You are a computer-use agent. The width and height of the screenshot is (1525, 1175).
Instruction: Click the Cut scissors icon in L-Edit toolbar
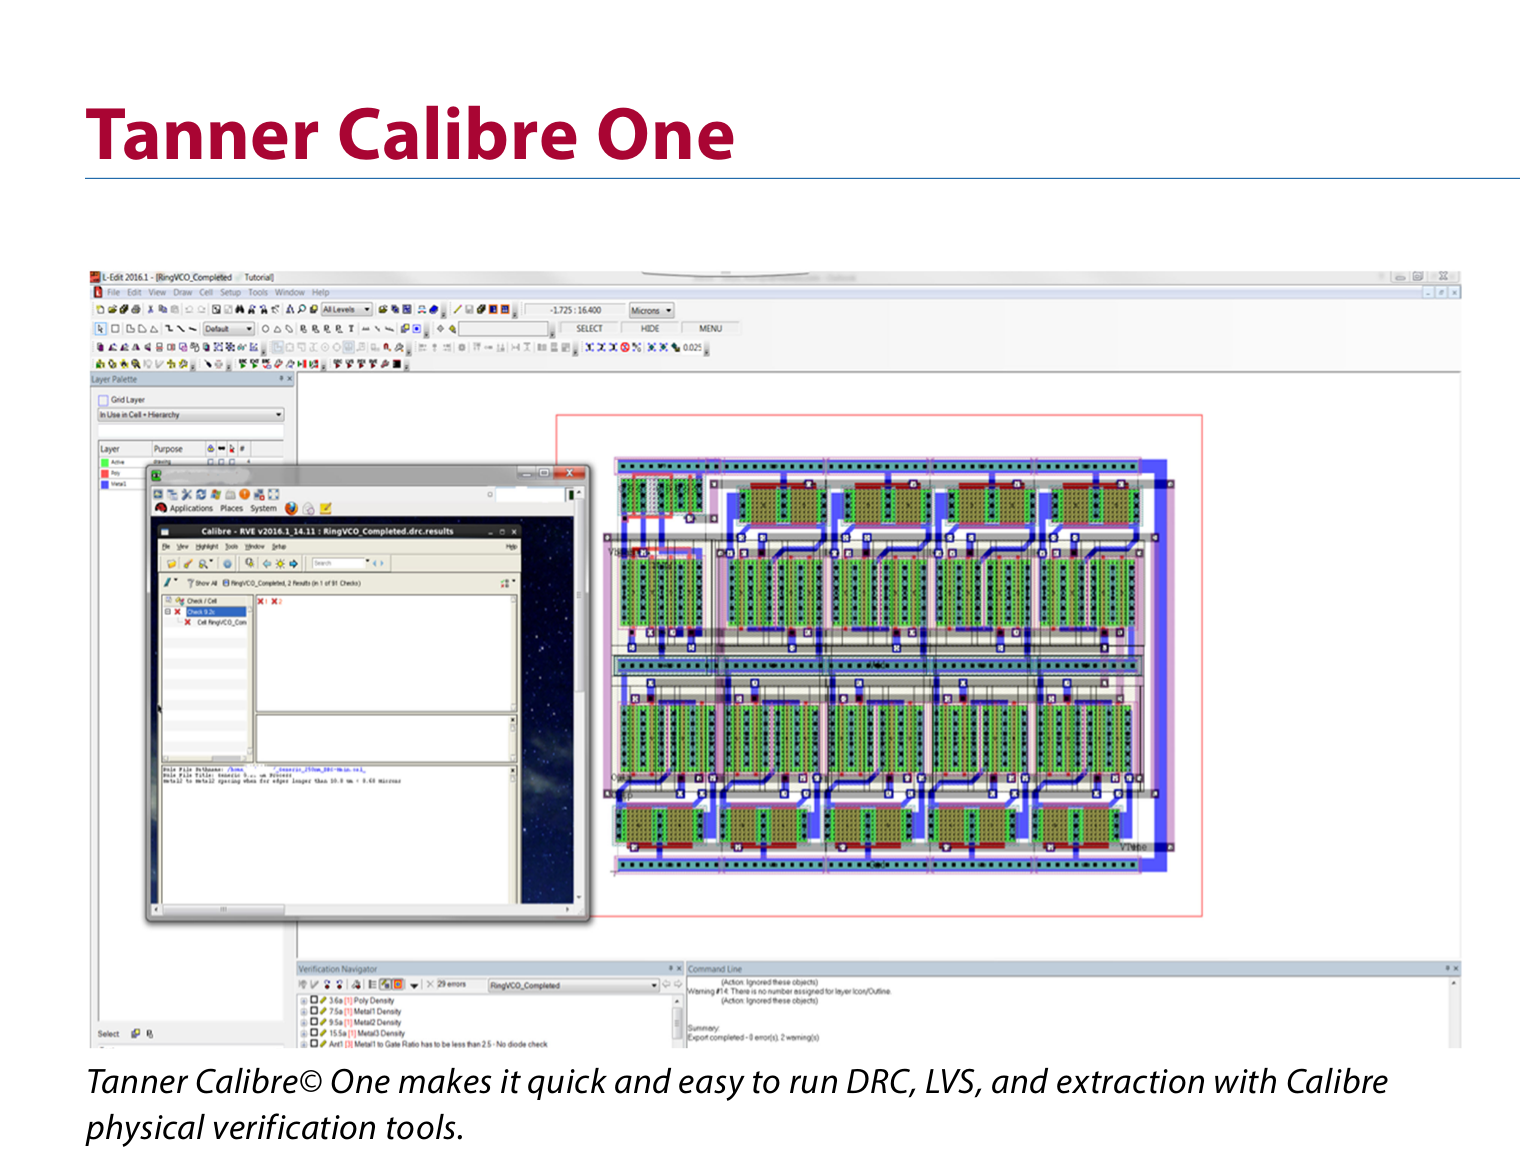[151, 309]
